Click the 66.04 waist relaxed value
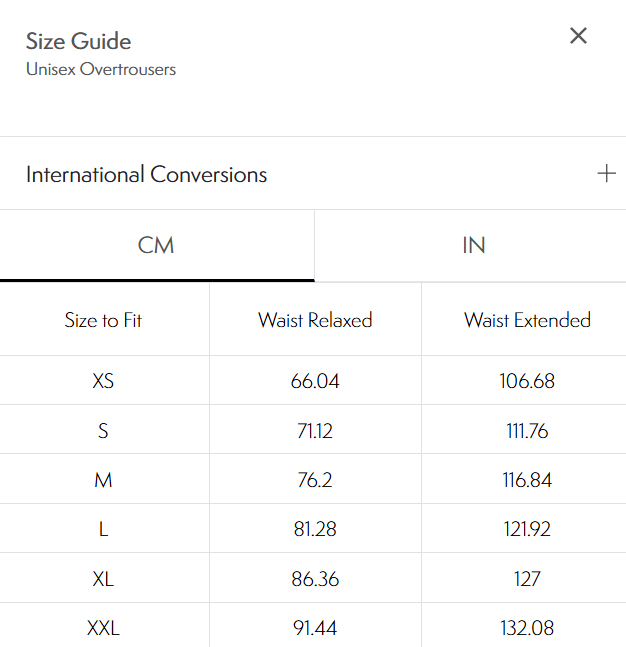626x647 pixels. [315, 381]
